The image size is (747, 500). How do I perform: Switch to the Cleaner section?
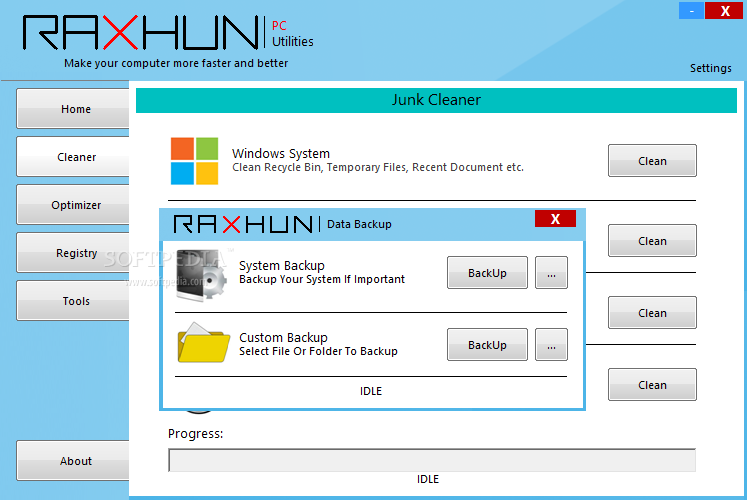pyautogui.click(x=73, y=157)
